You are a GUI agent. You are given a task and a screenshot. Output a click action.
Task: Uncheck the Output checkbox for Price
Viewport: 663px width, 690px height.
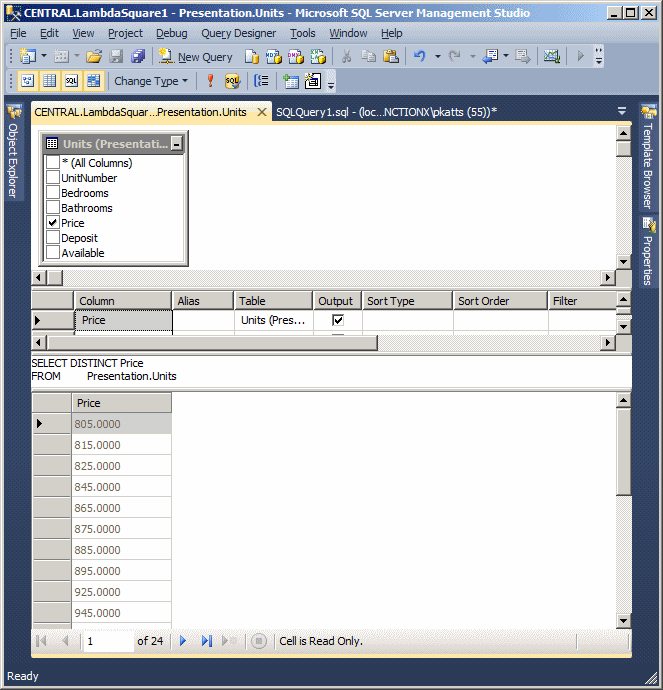click(338, 320)
